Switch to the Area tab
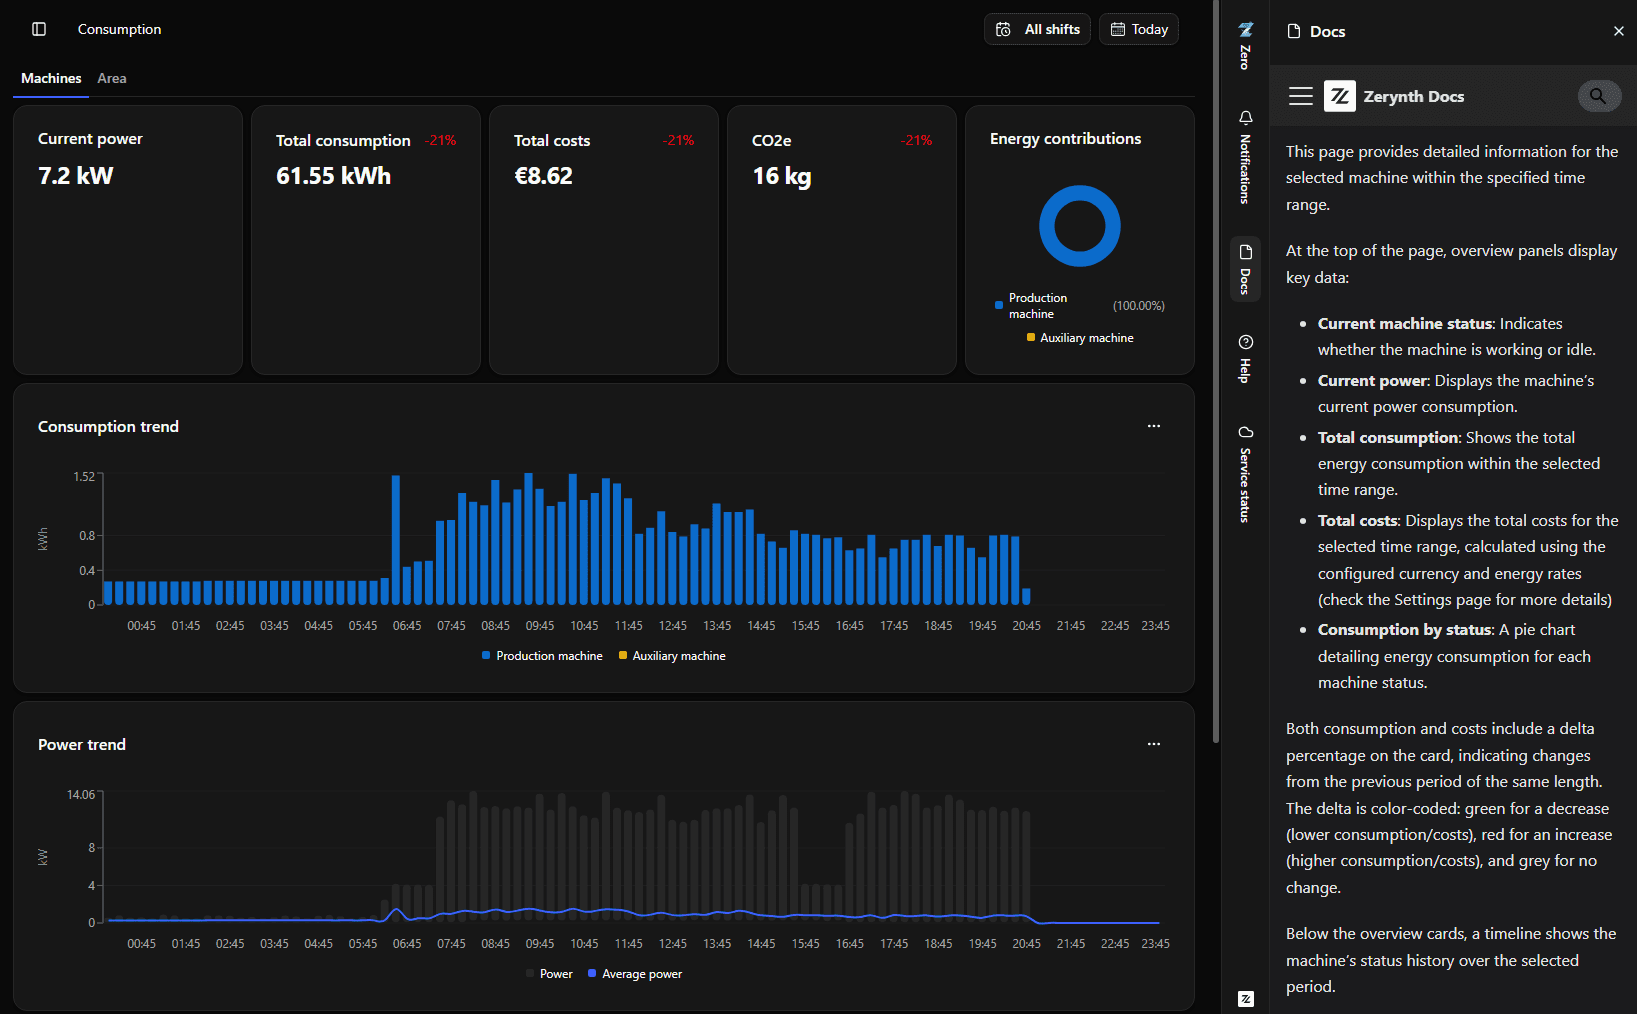Screen dimensions: 1637x1014 tap(112, 78)
